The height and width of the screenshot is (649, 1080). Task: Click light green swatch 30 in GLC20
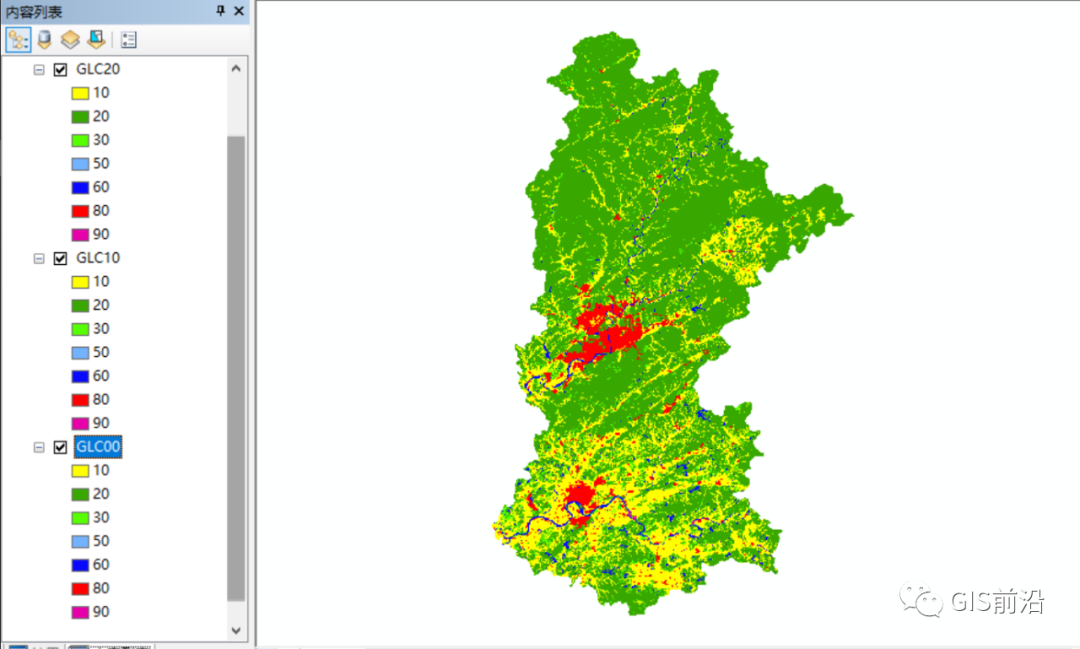(81, 140)
